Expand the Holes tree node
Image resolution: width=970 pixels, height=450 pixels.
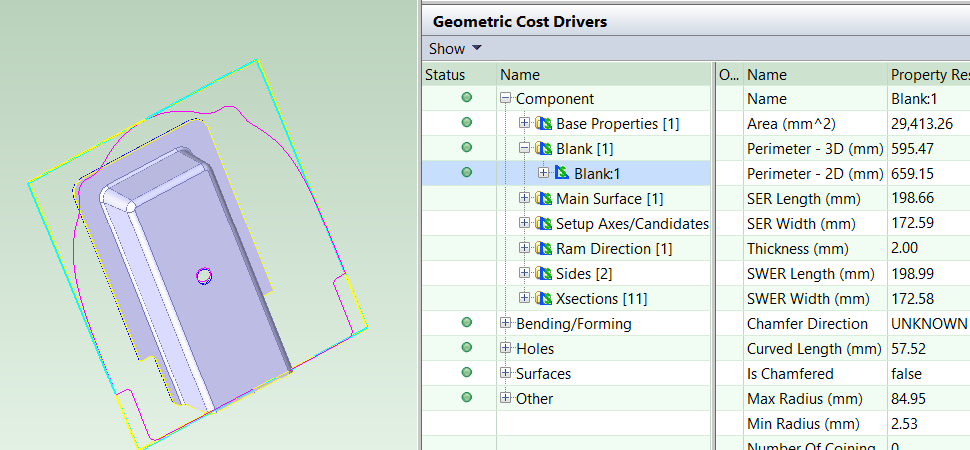point(506,349)
